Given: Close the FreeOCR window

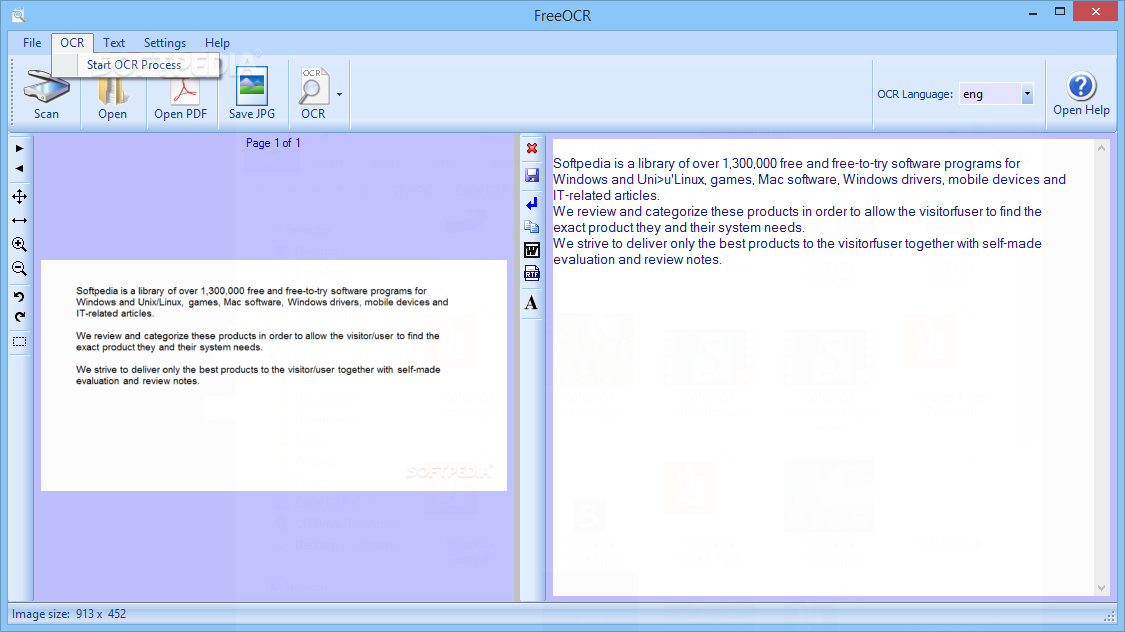Looking at the screenshot, I should coord(1096,11).
